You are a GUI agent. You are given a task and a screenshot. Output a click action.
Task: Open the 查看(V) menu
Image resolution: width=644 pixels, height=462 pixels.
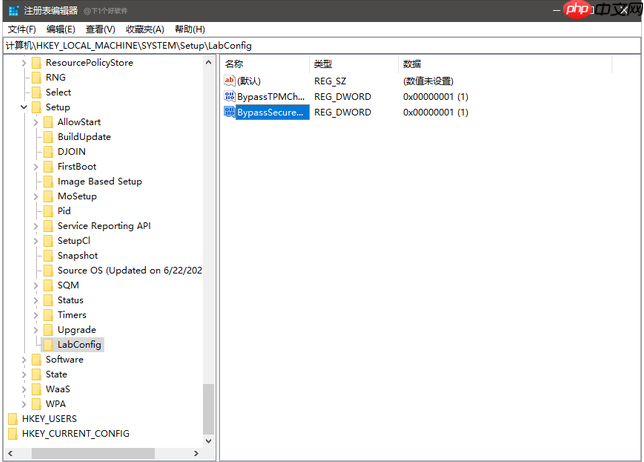pyautogui.click(x=100, y=29)
